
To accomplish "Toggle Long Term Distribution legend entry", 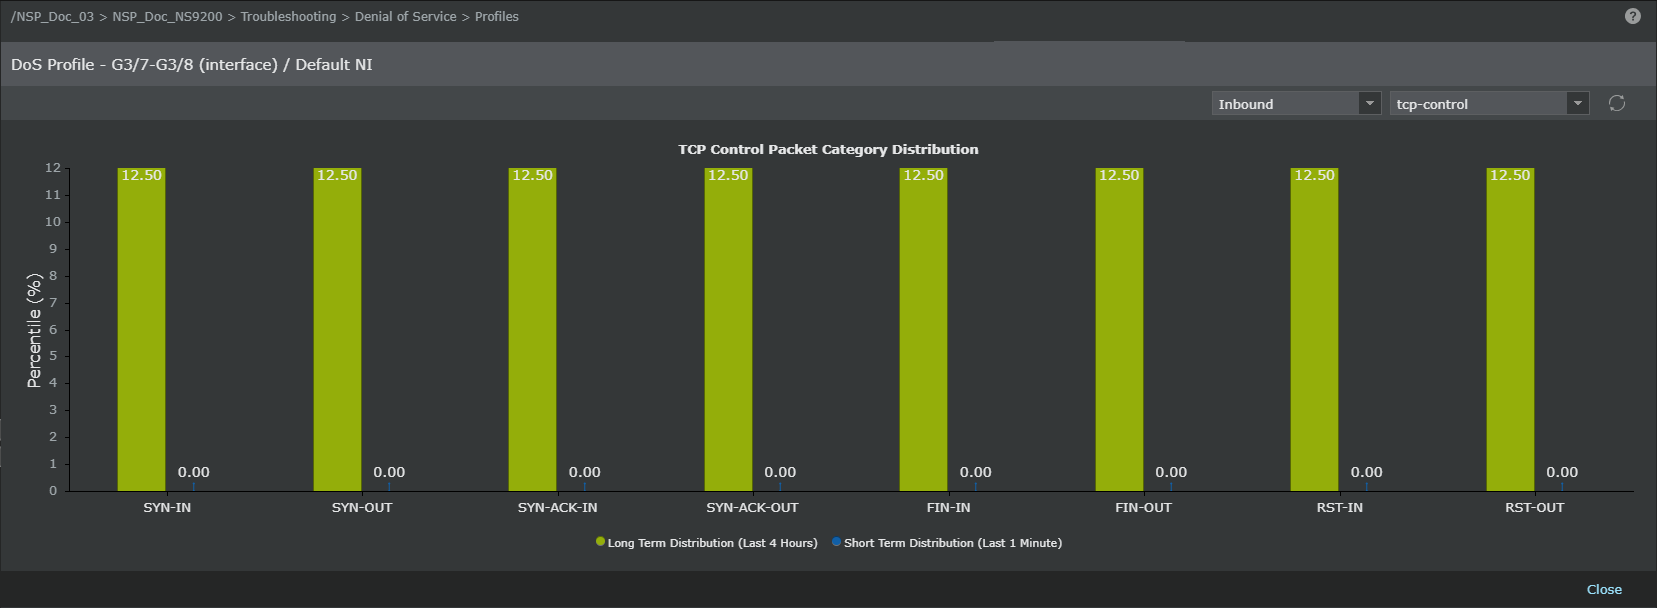I will coord(707,543).
